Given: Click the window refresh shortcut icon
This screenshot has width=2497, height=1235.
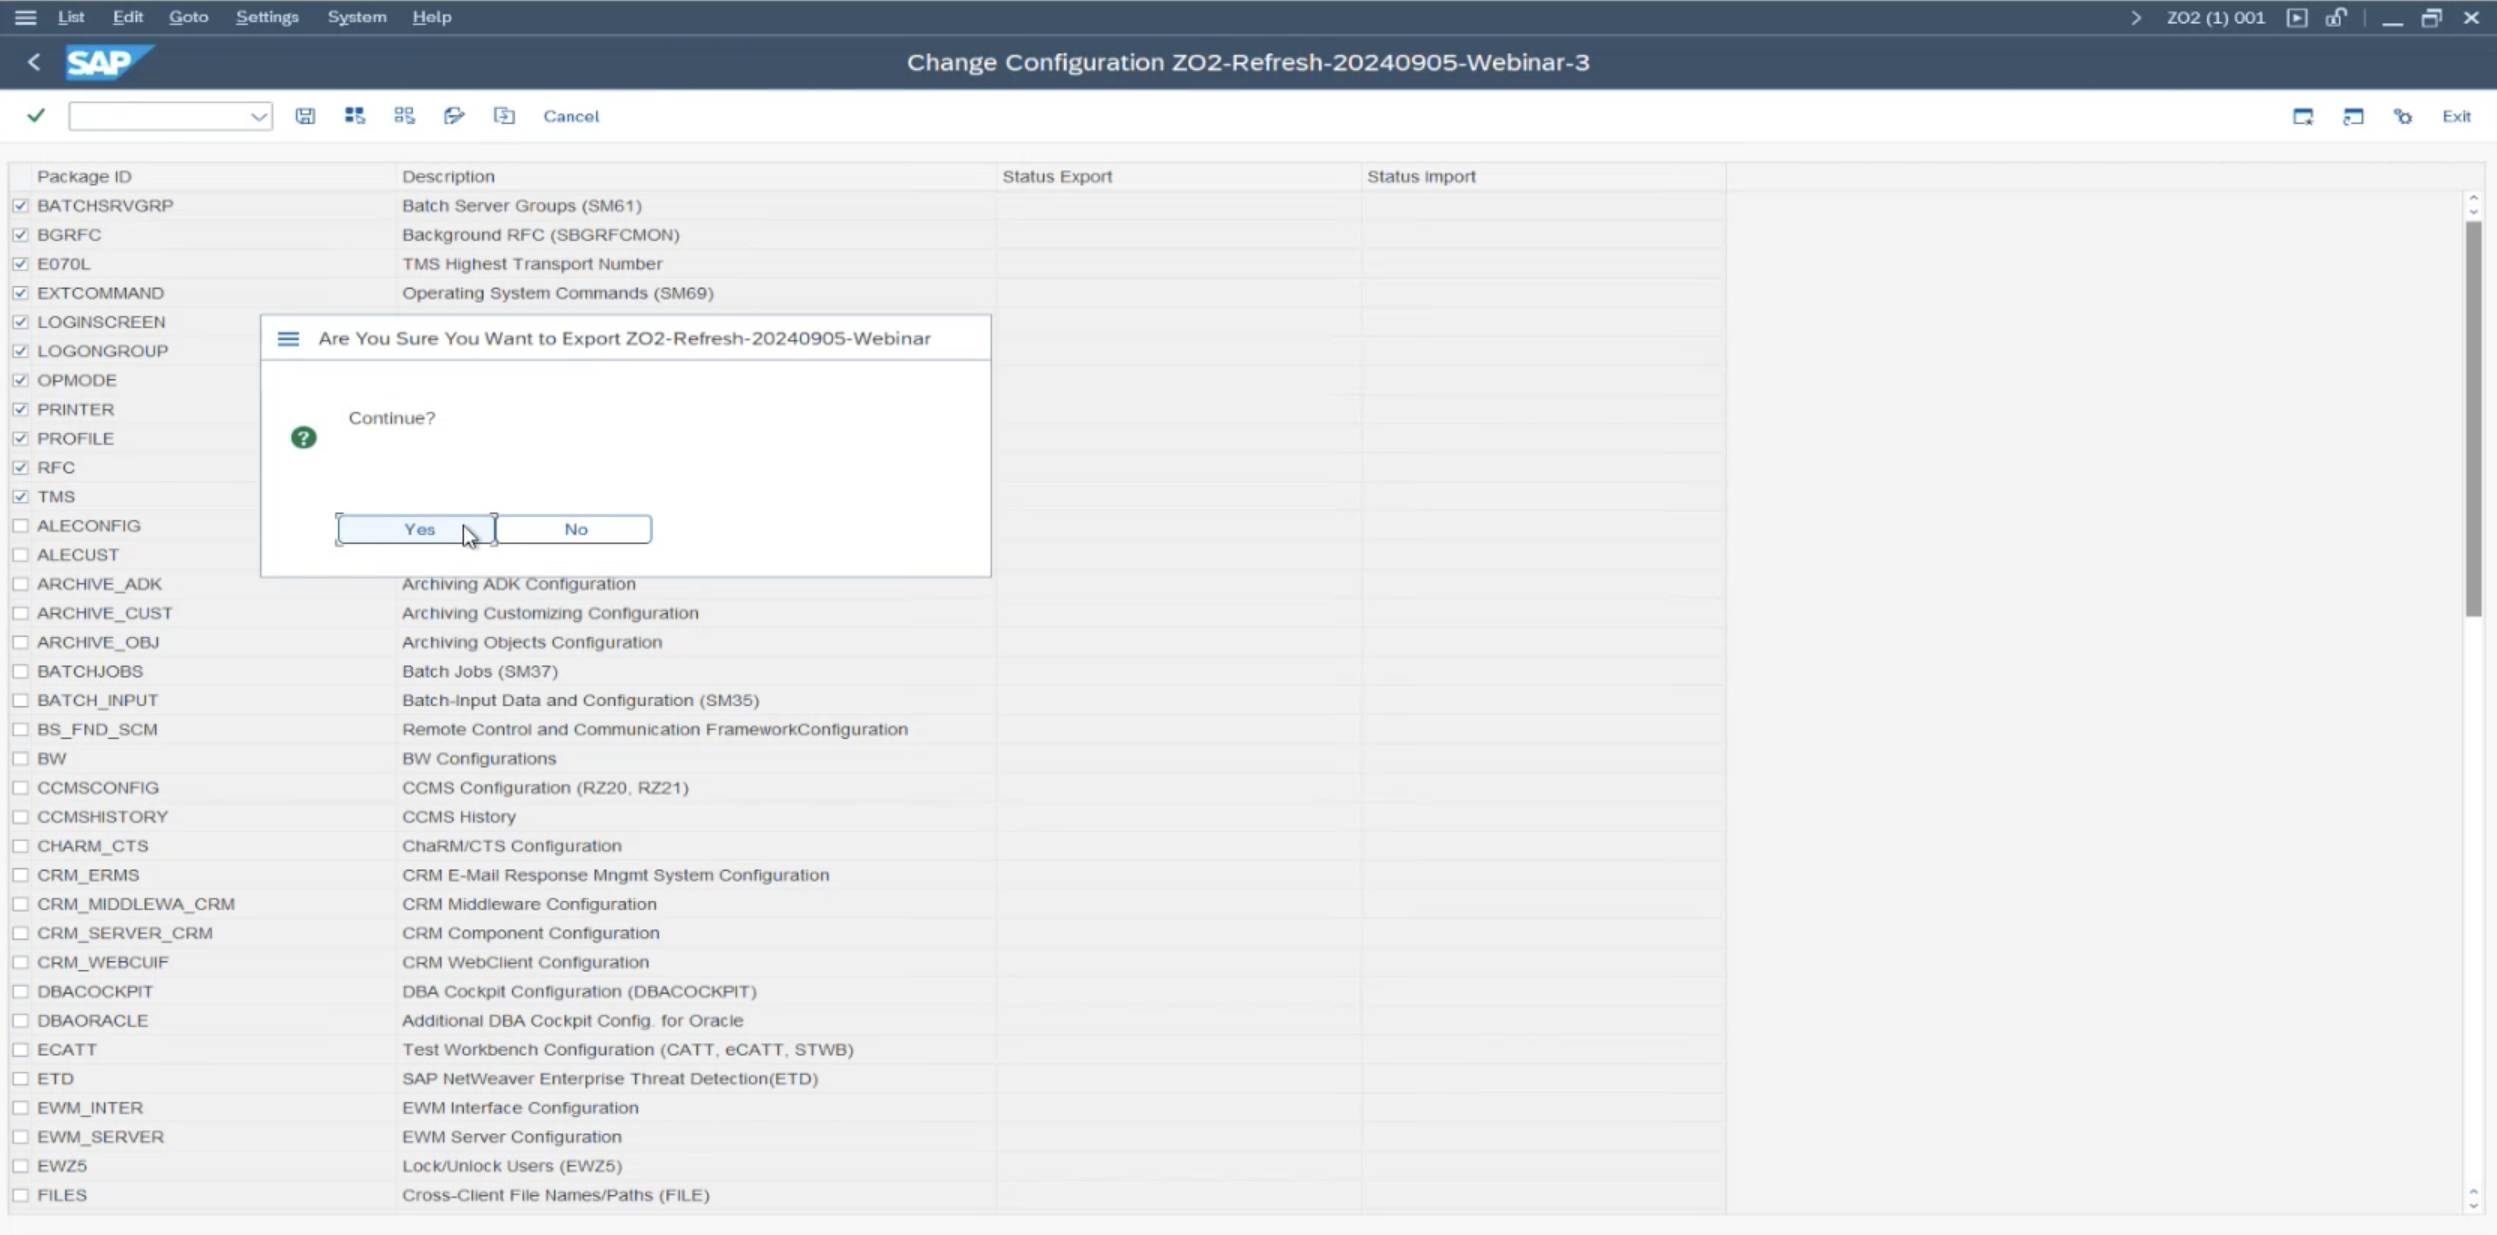Looking at the screenshot, I should (2353, 116).
